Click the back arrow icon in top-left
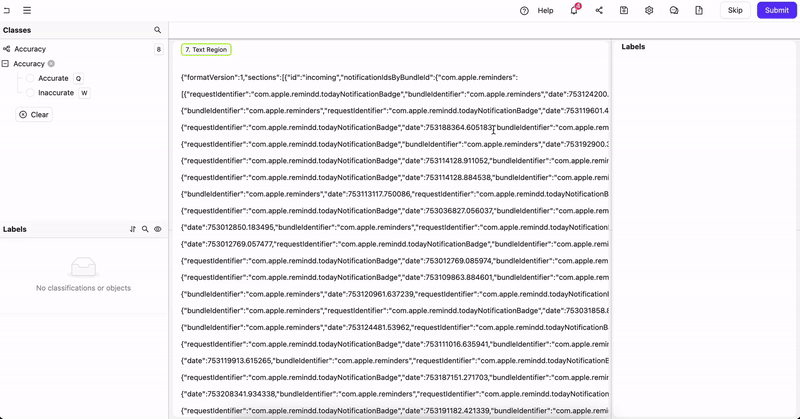The image size is (800, 419). [x=7, y=10]
